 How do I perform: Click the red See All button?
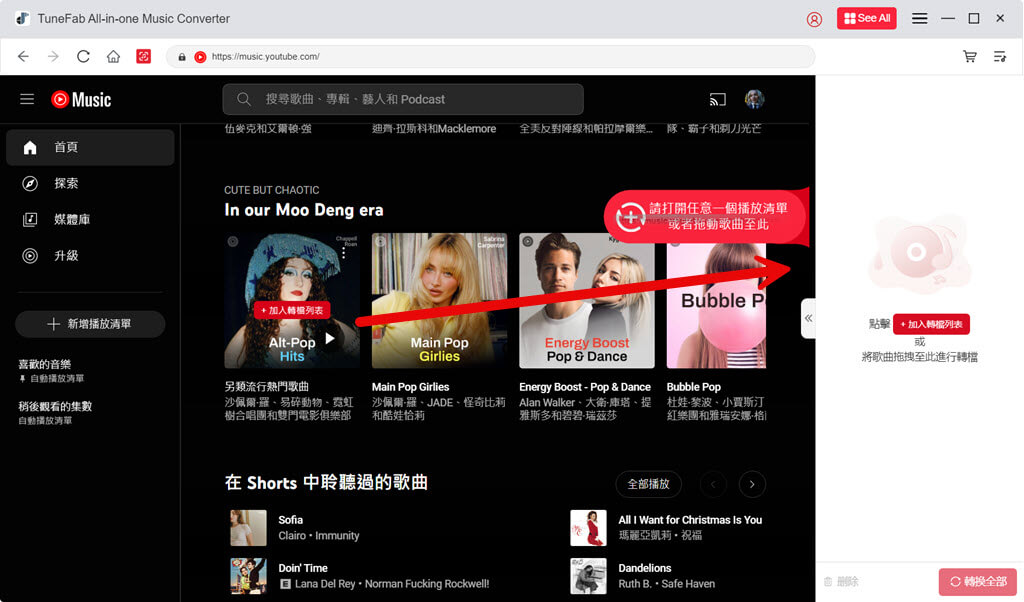[867, 18]
